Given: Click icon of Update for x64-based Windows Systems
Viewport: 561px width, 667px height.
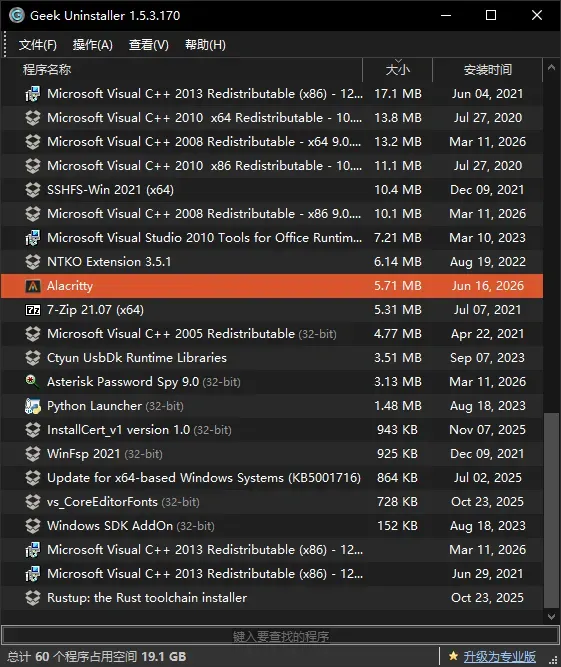Looking at the screenshot, I should 33,478.
